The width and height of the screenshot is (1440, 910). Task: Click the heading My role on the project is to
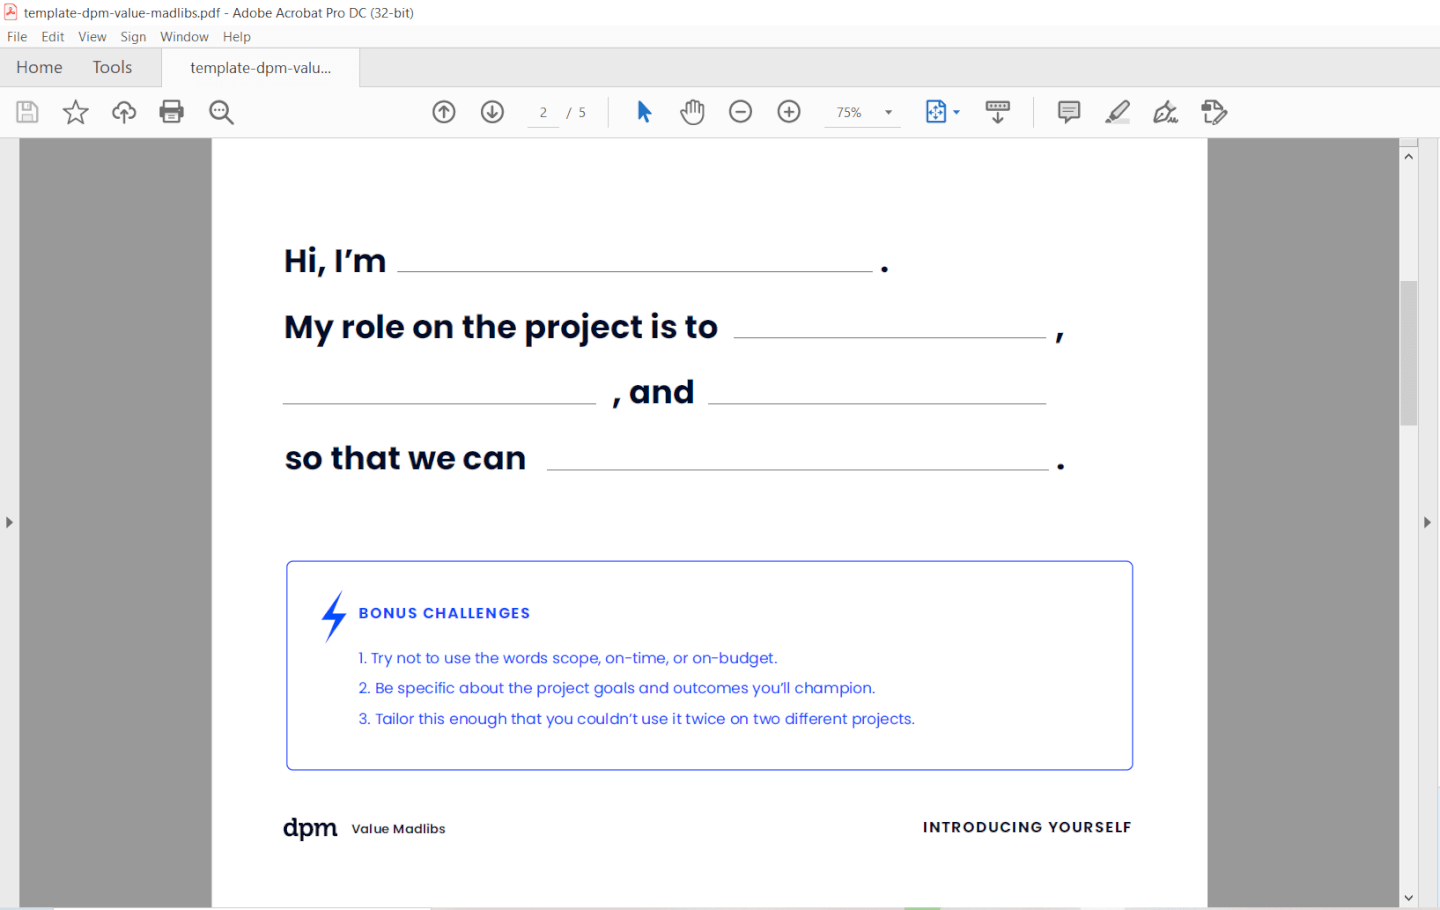(x=501, y=328)
